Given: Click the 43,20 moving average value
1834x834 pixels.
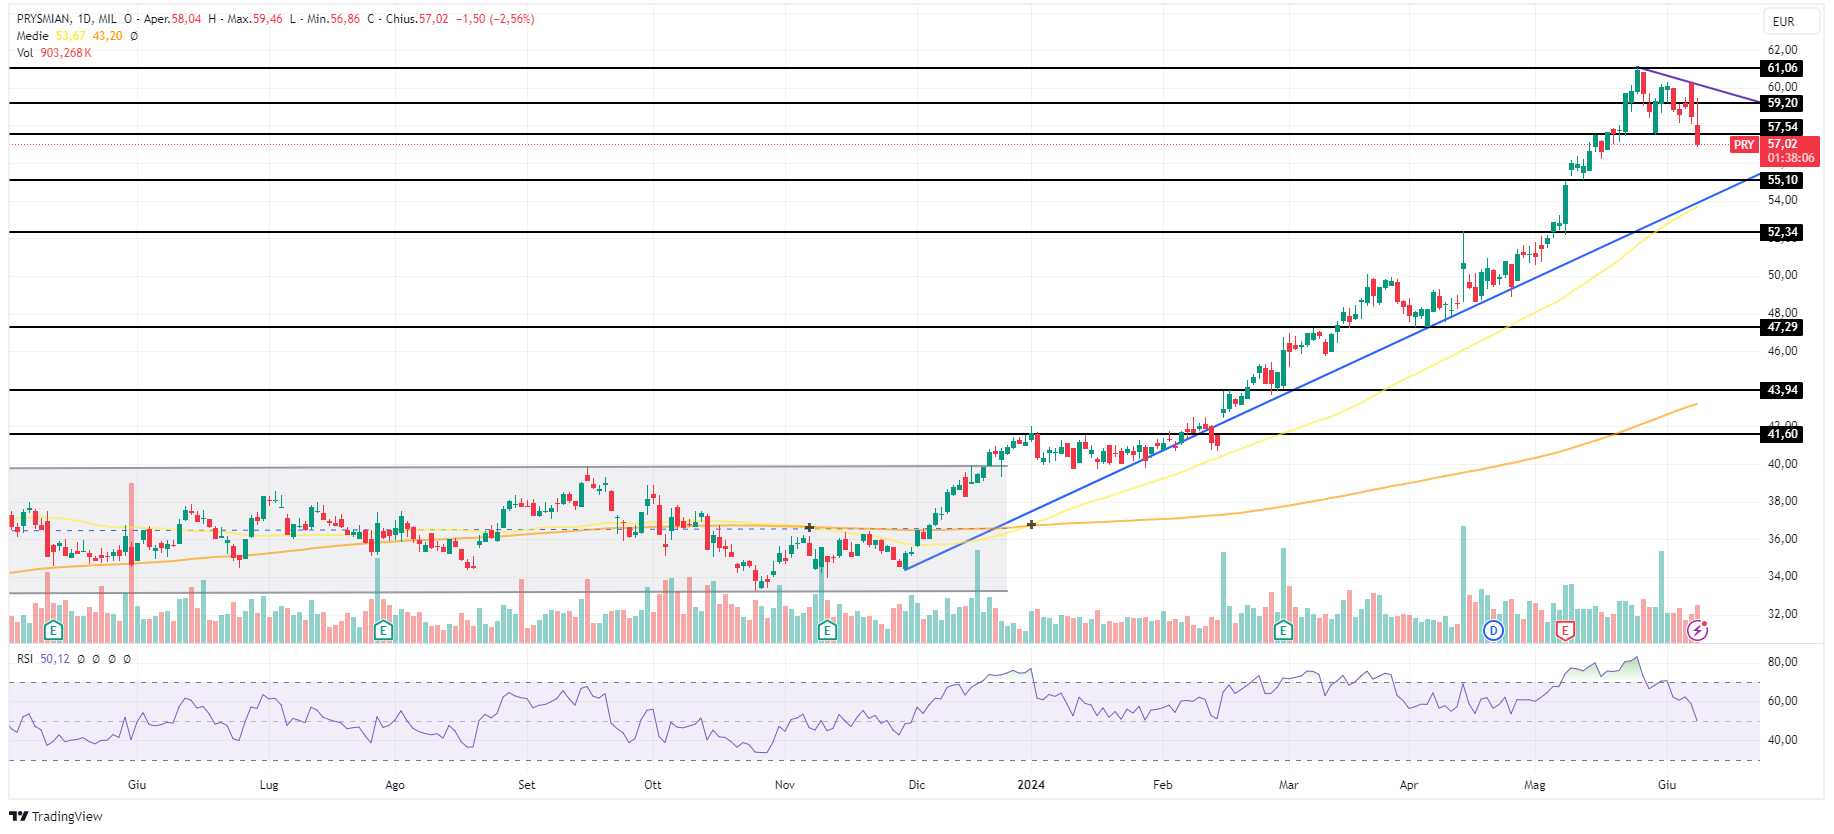Looking at the screenshot, I should coord(108,36).
